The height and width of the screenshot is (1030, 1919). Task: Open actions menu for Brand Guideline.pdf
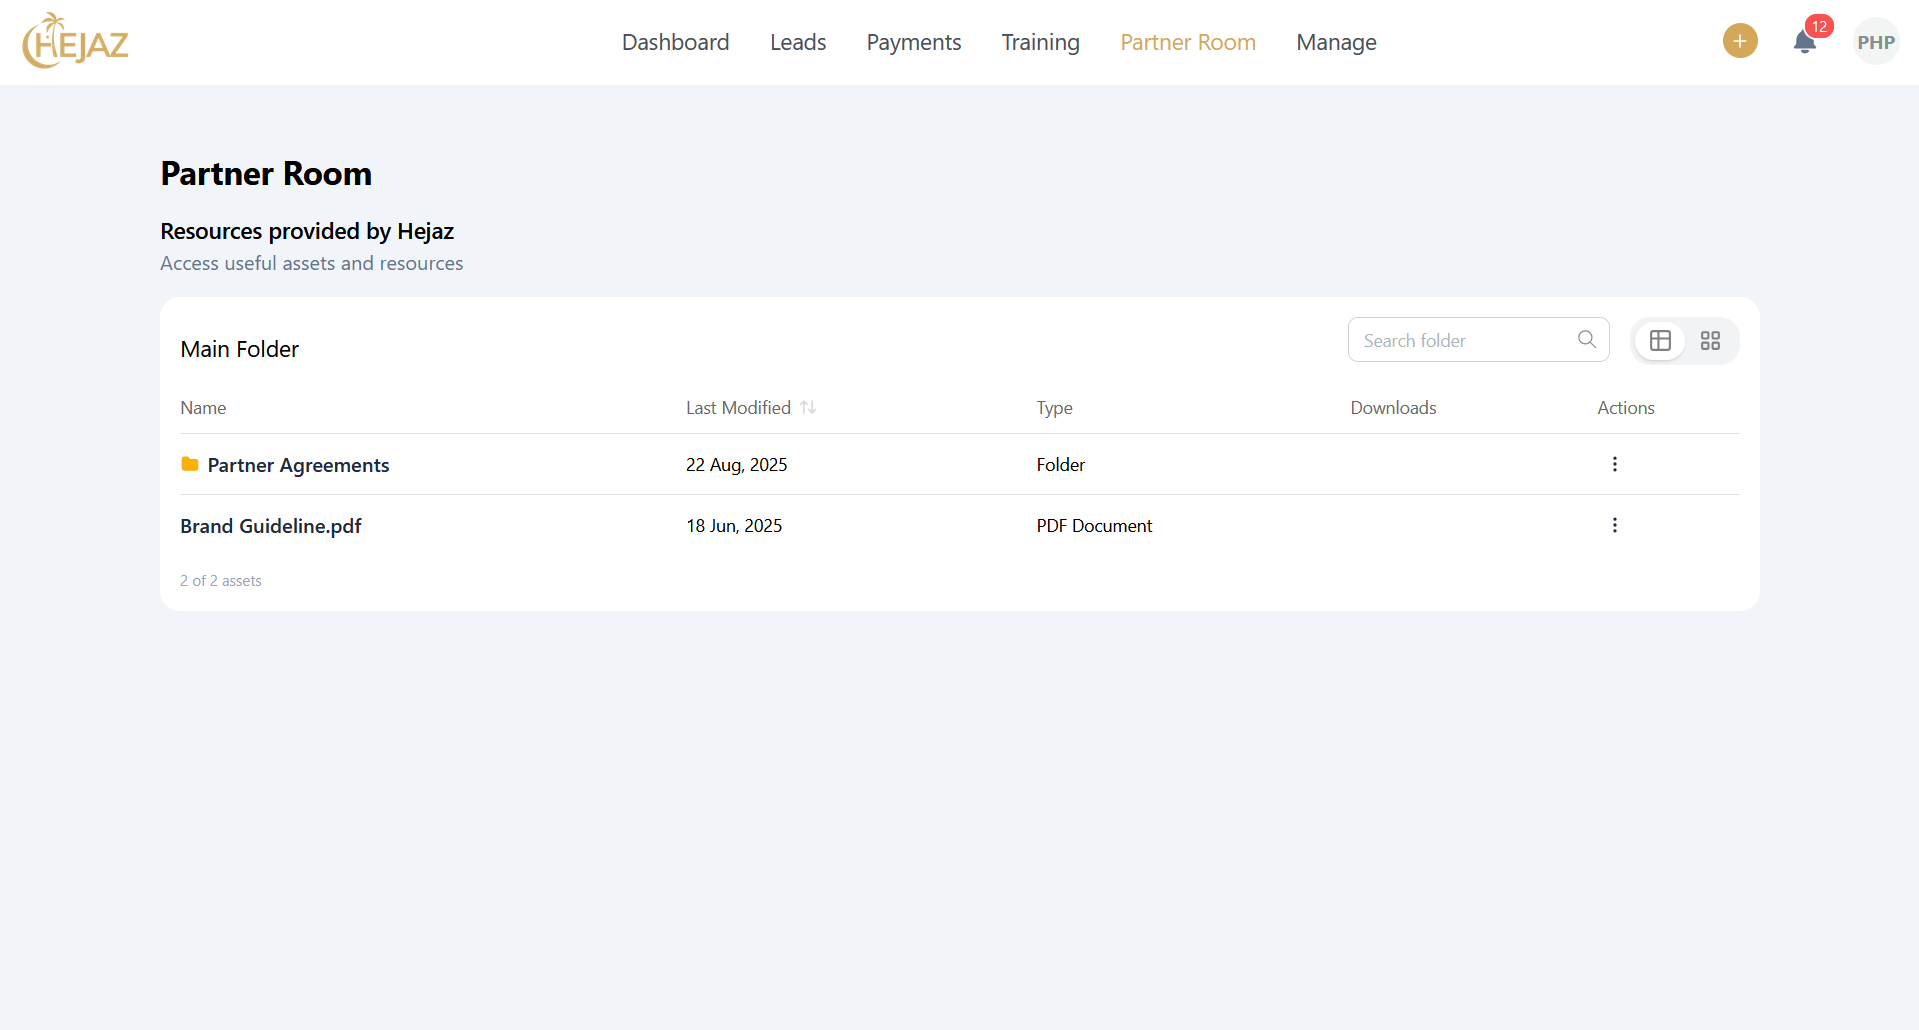(1614, 525)
